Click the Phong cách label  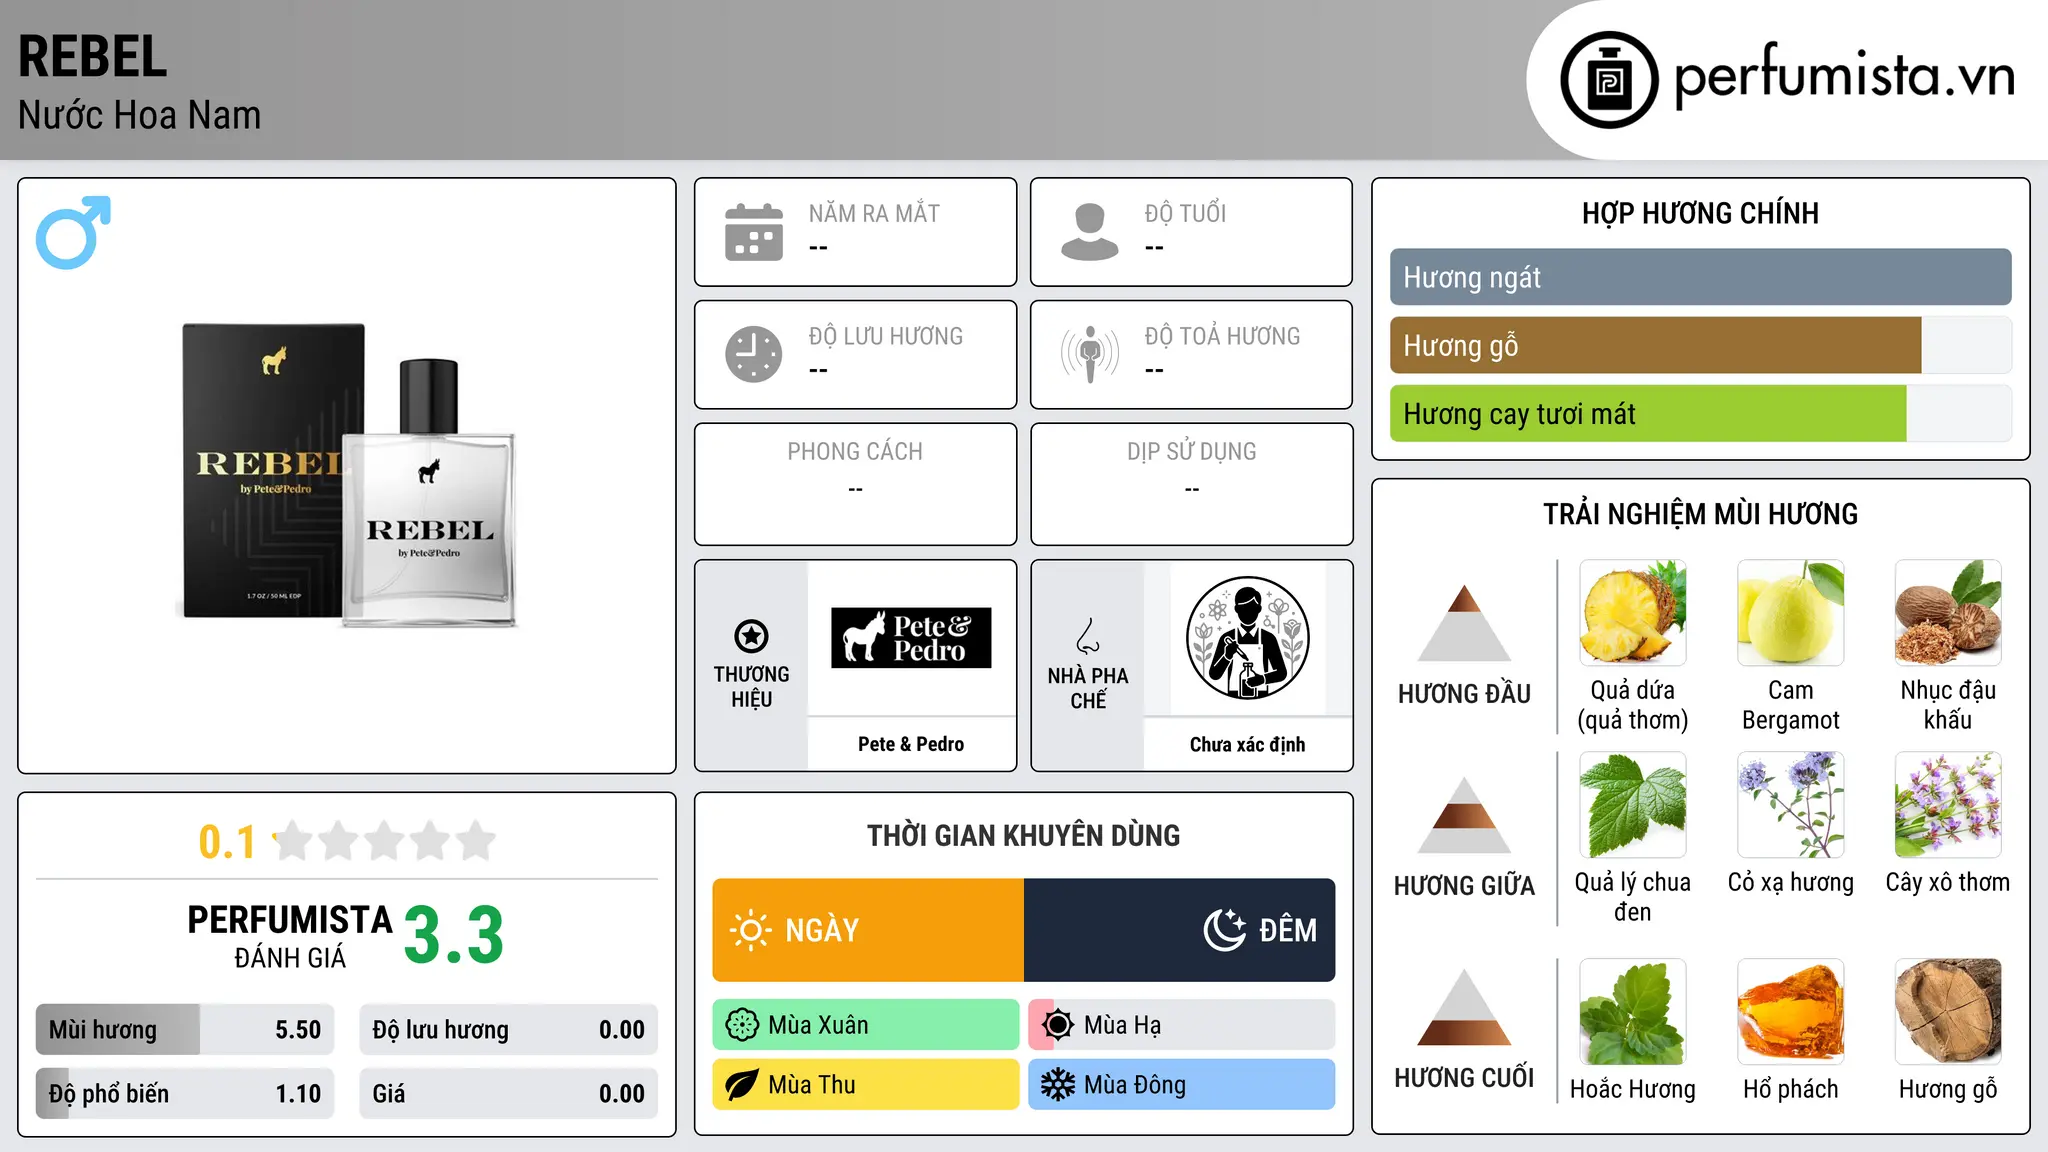point(855,452)
